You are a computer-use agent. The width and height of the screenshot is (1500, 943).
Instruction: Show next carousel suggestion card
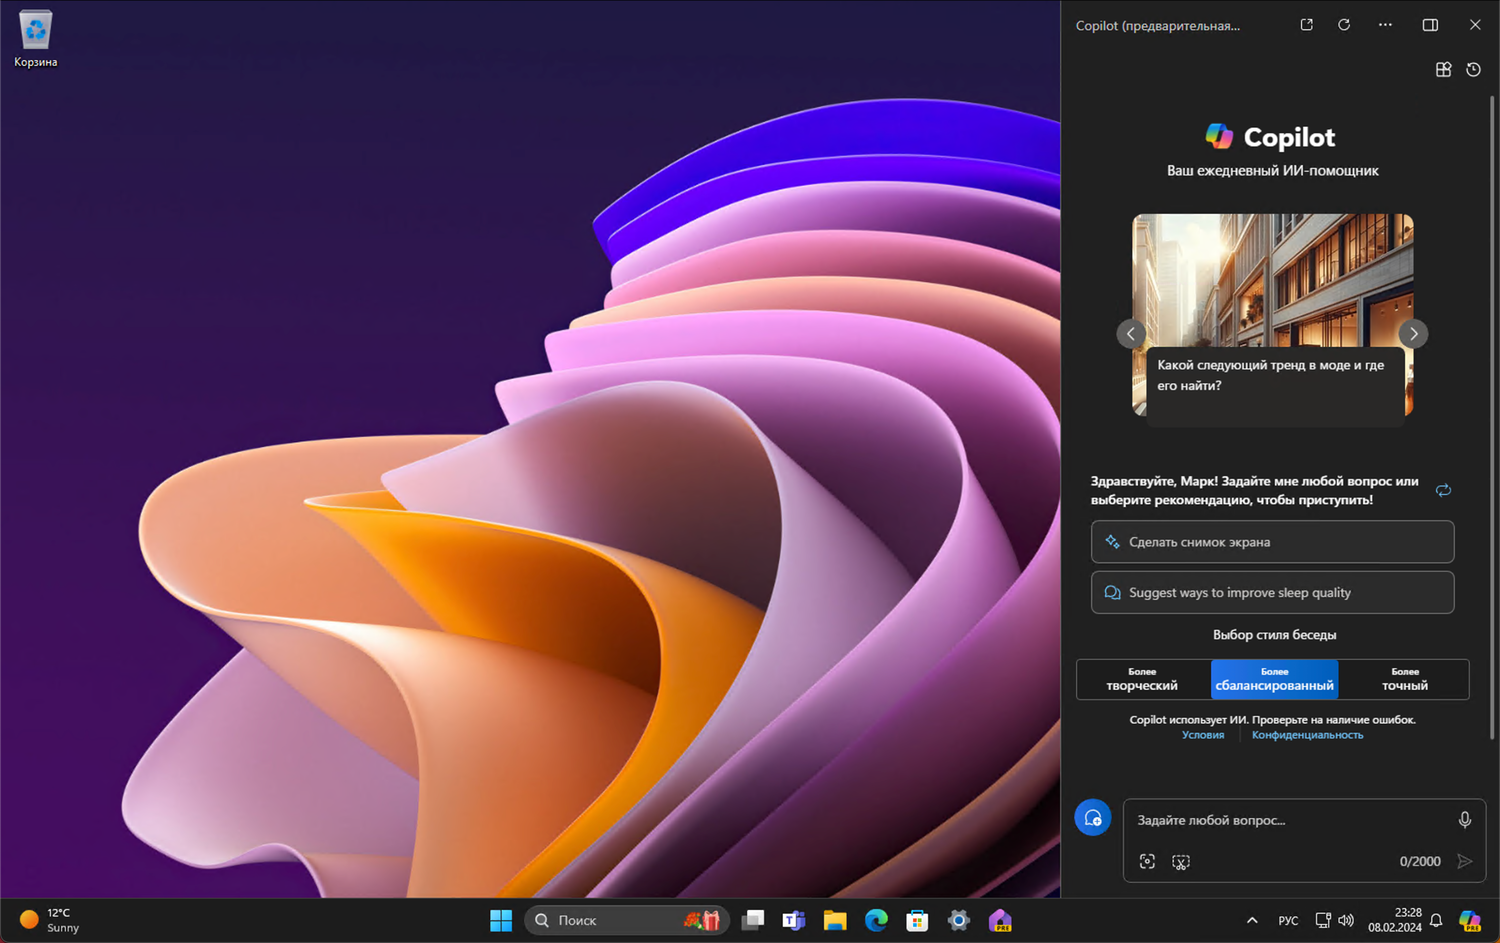pyautogui.click(x=1413, y=334)
